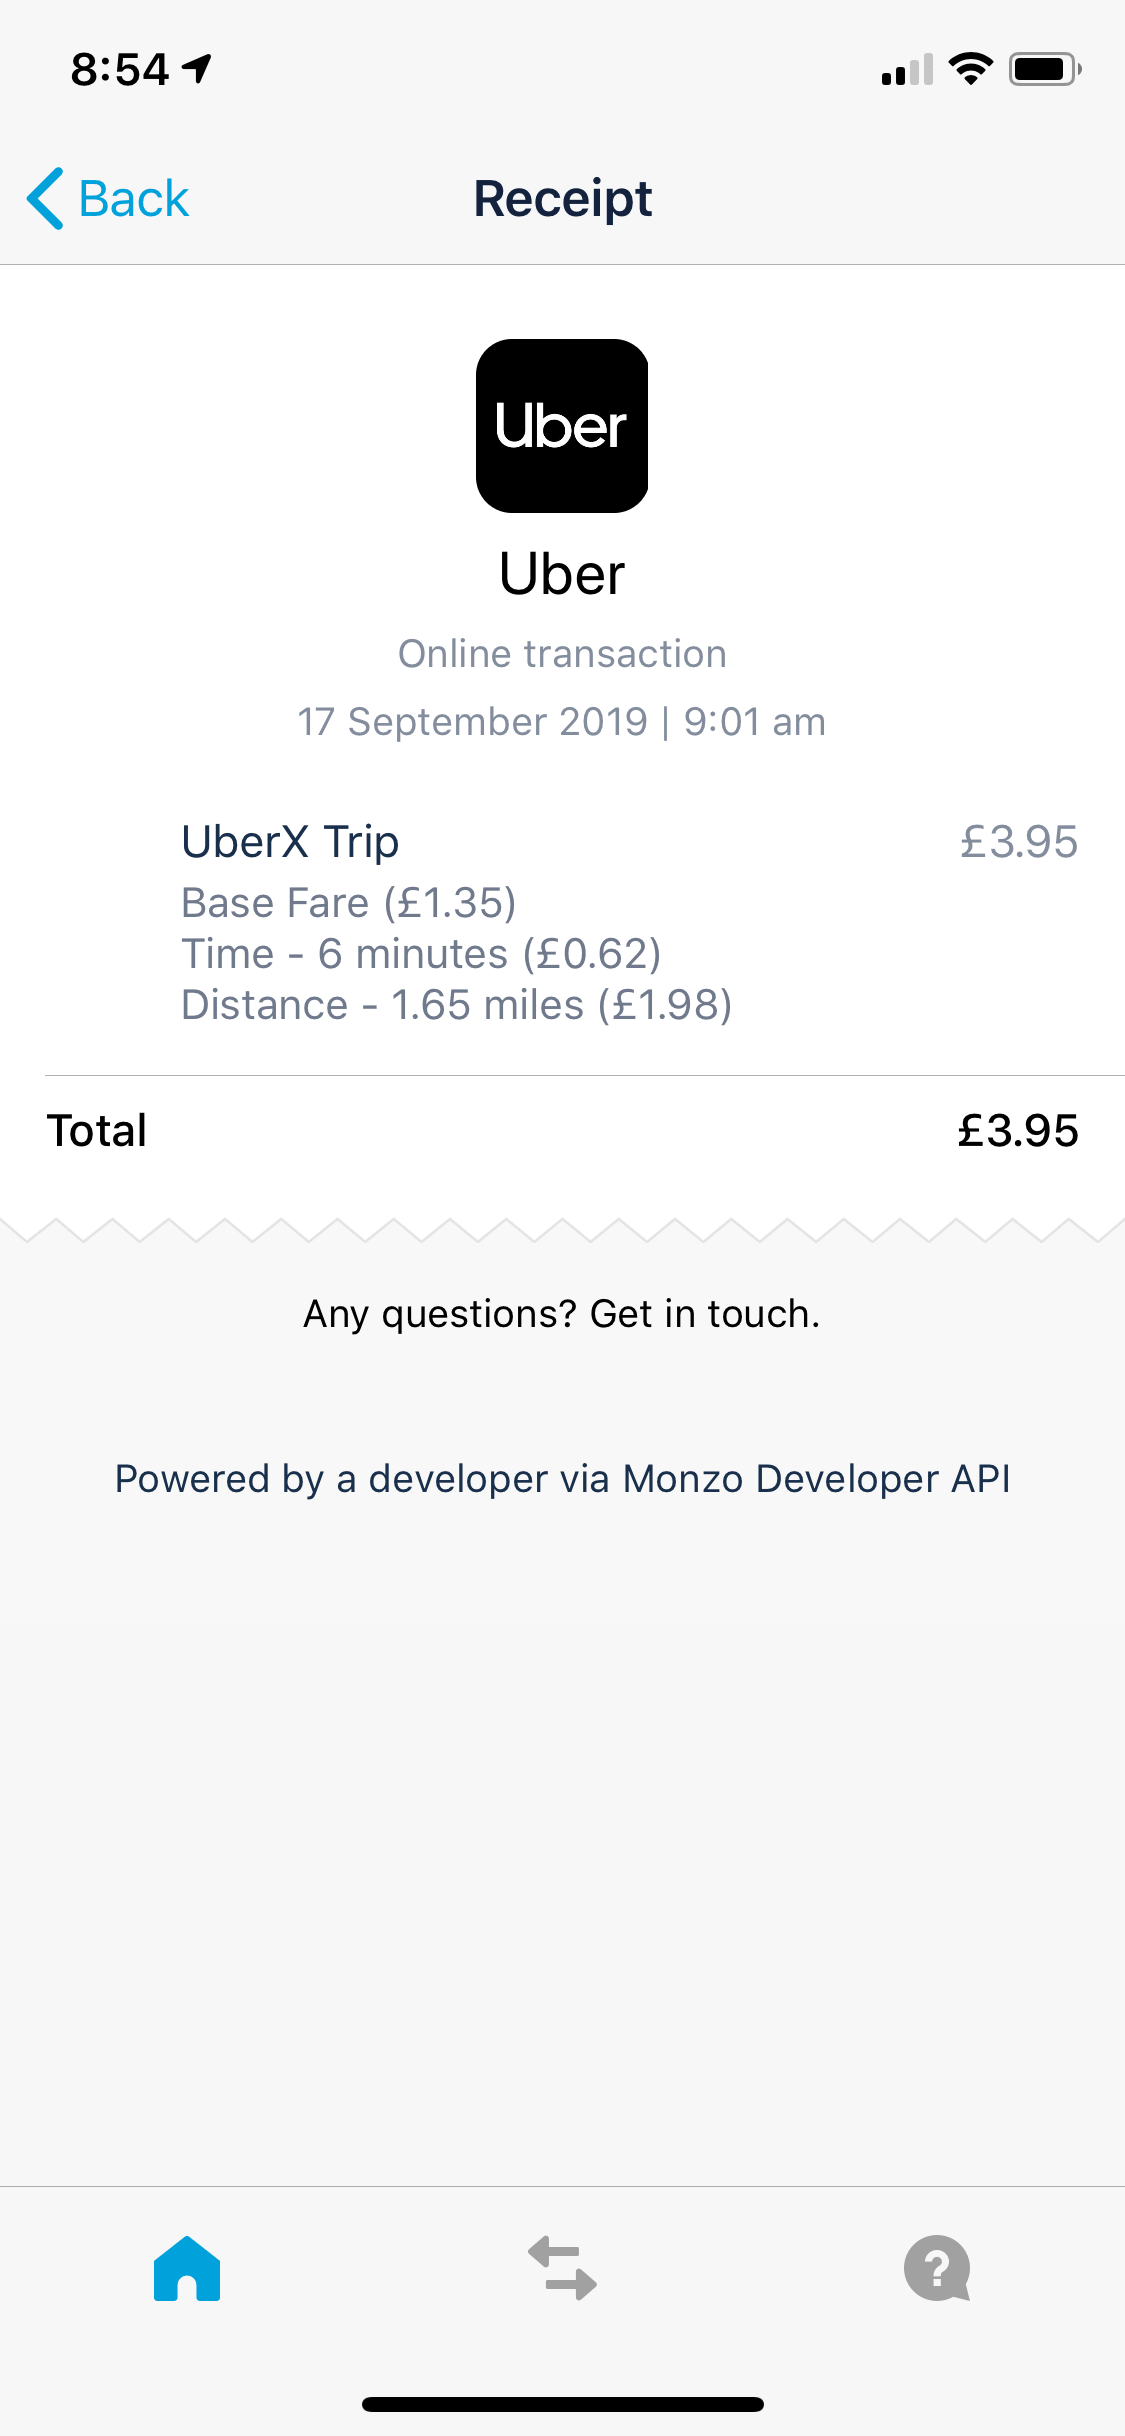
Task: Tap the location arrow status icon
Action: coord(198,68)
